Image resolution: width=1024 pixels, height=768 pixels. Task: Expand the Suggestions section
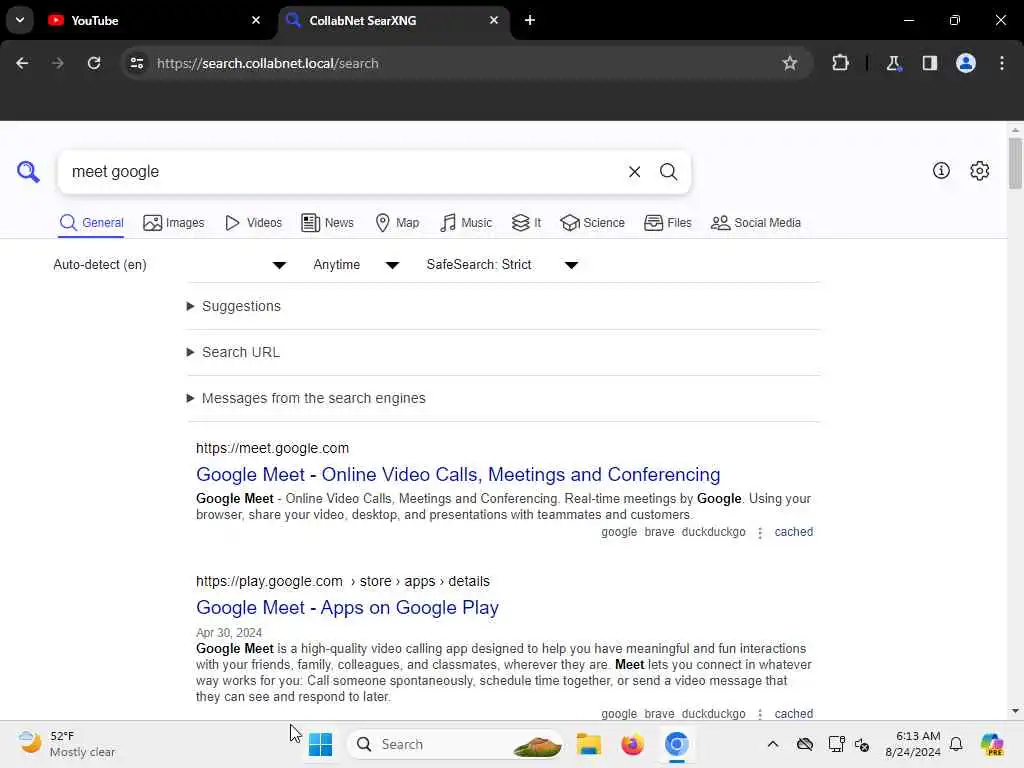233,306
